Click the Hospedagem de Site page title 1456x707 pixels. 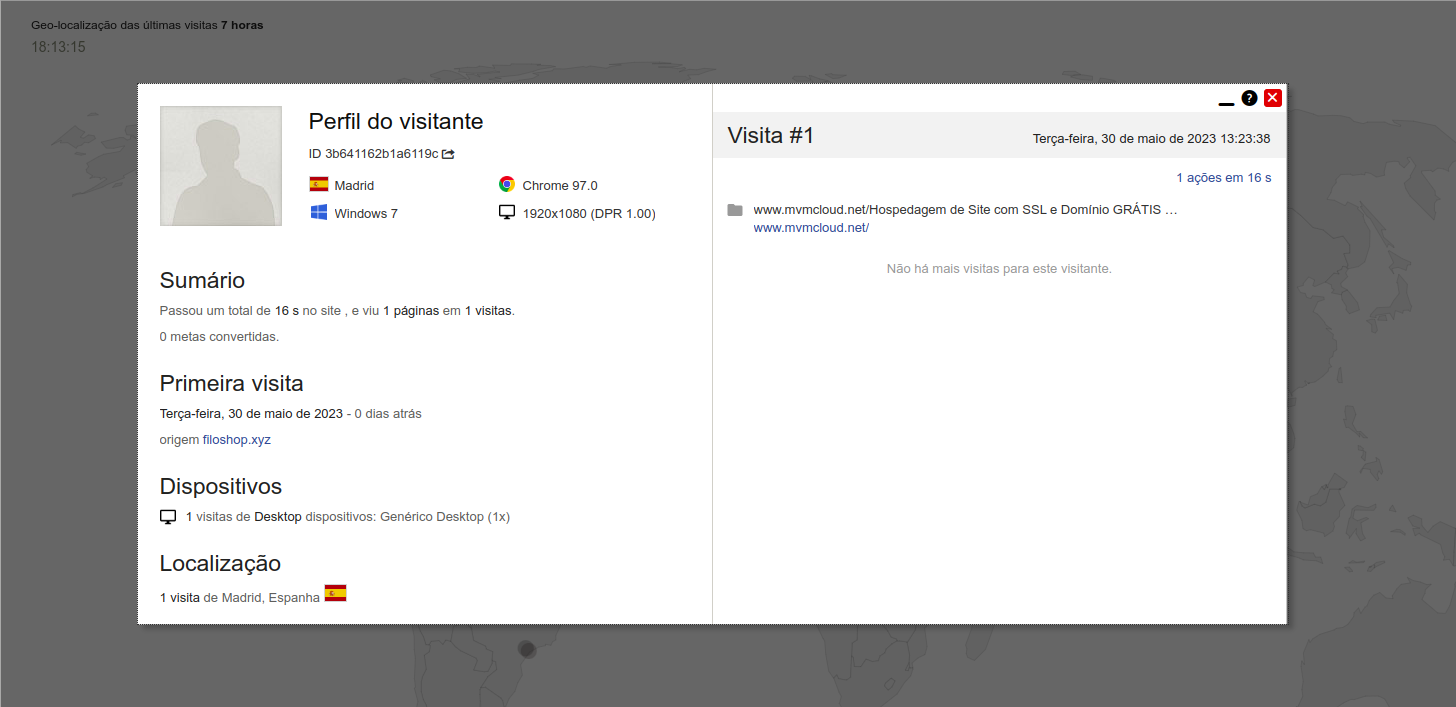965,210
